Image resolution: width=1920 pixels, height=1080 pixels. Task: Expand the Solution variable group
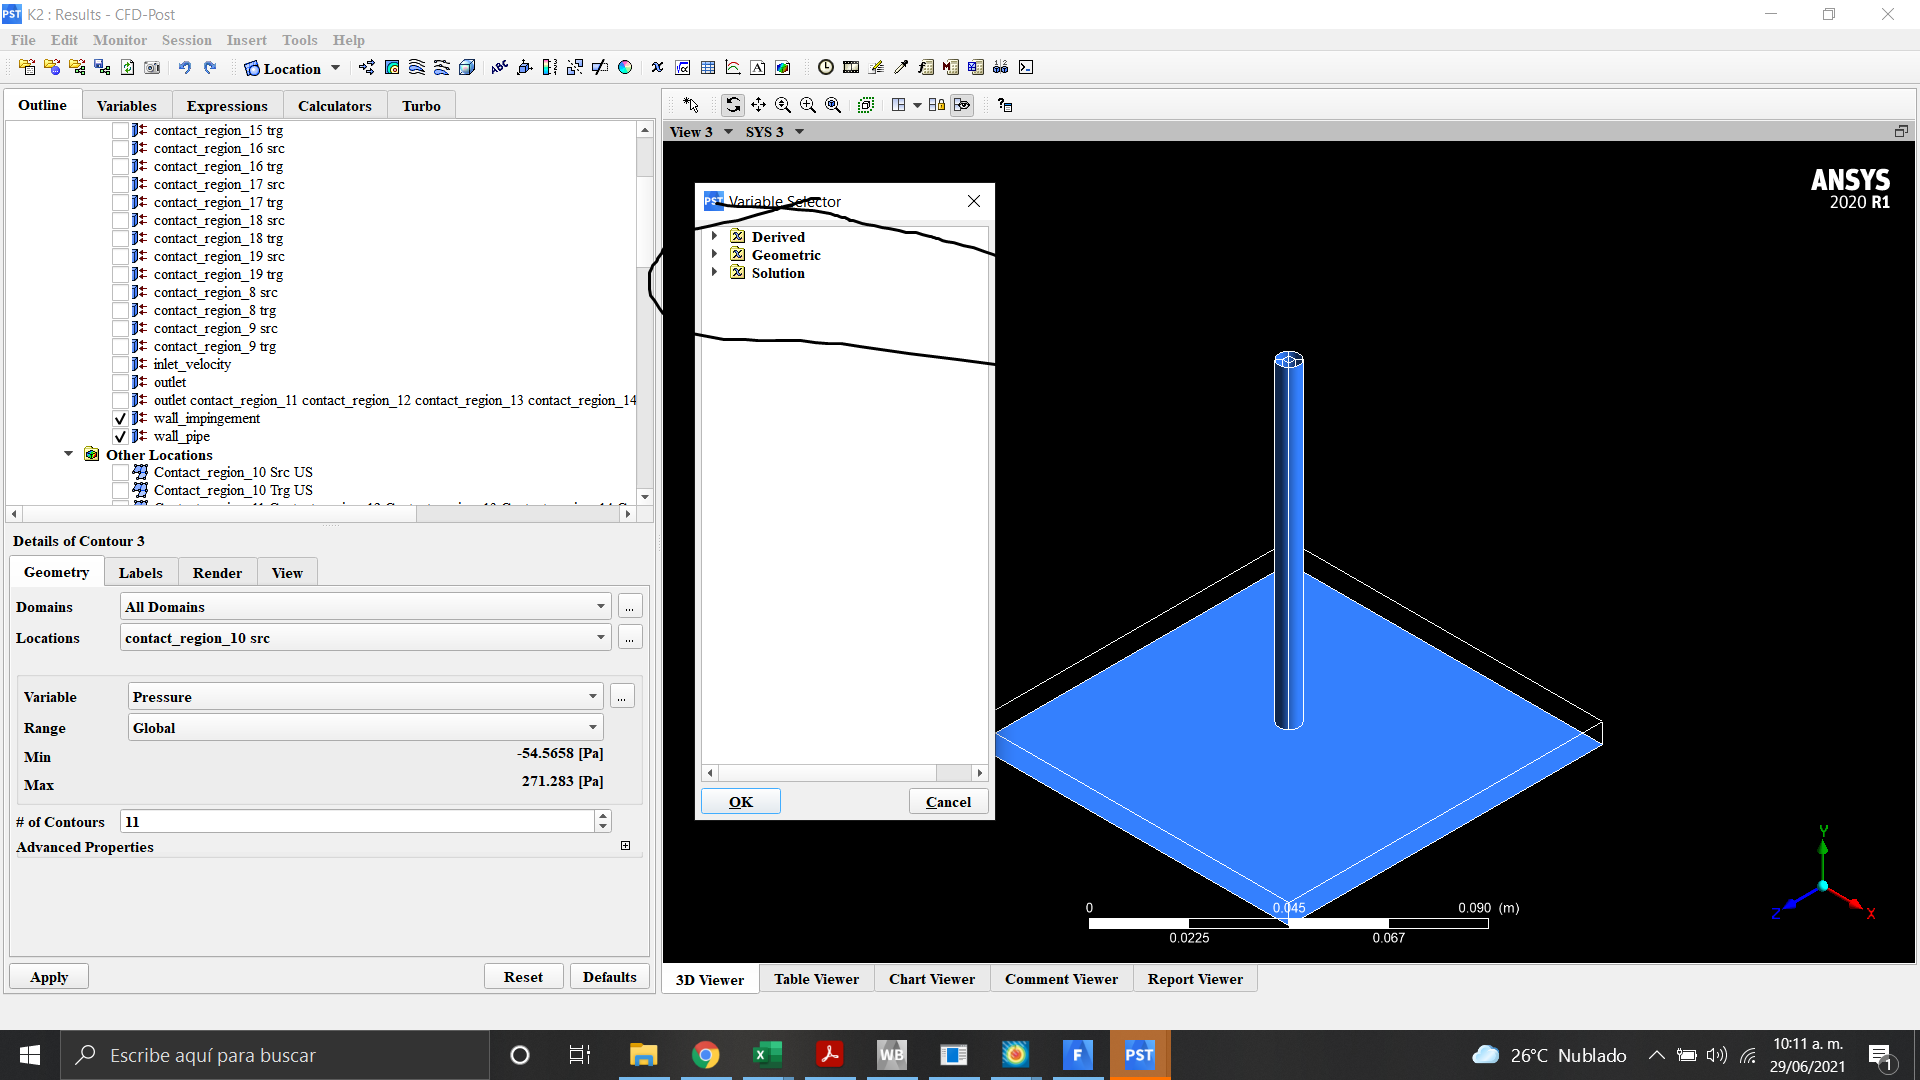[x=714, y=273]
